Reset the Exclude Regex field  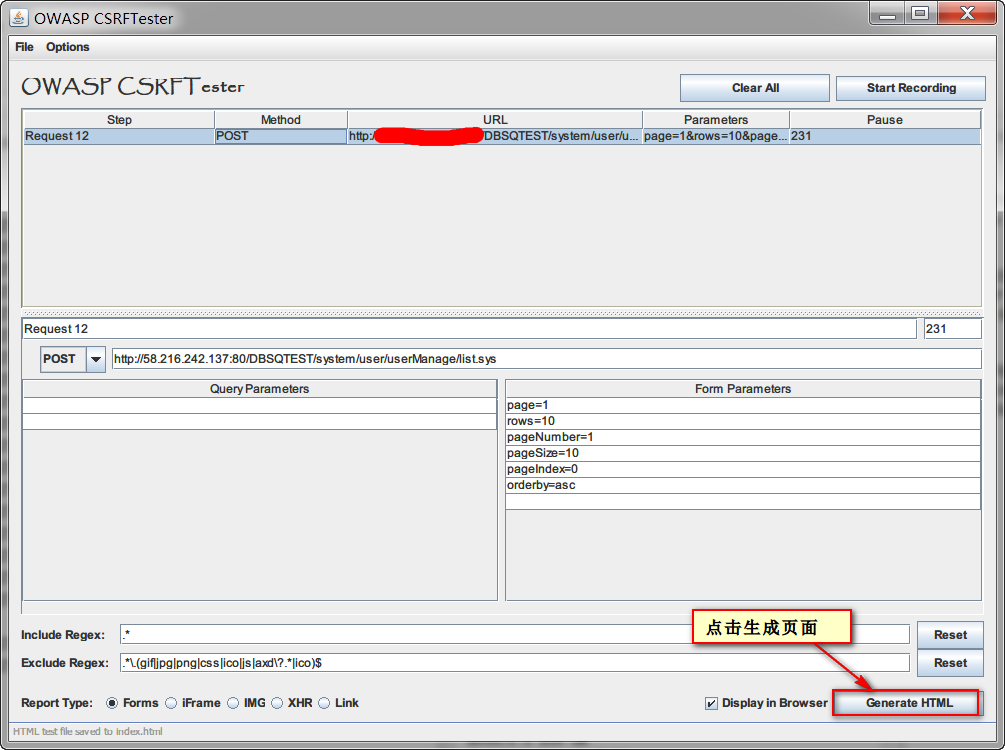point(950,663)
